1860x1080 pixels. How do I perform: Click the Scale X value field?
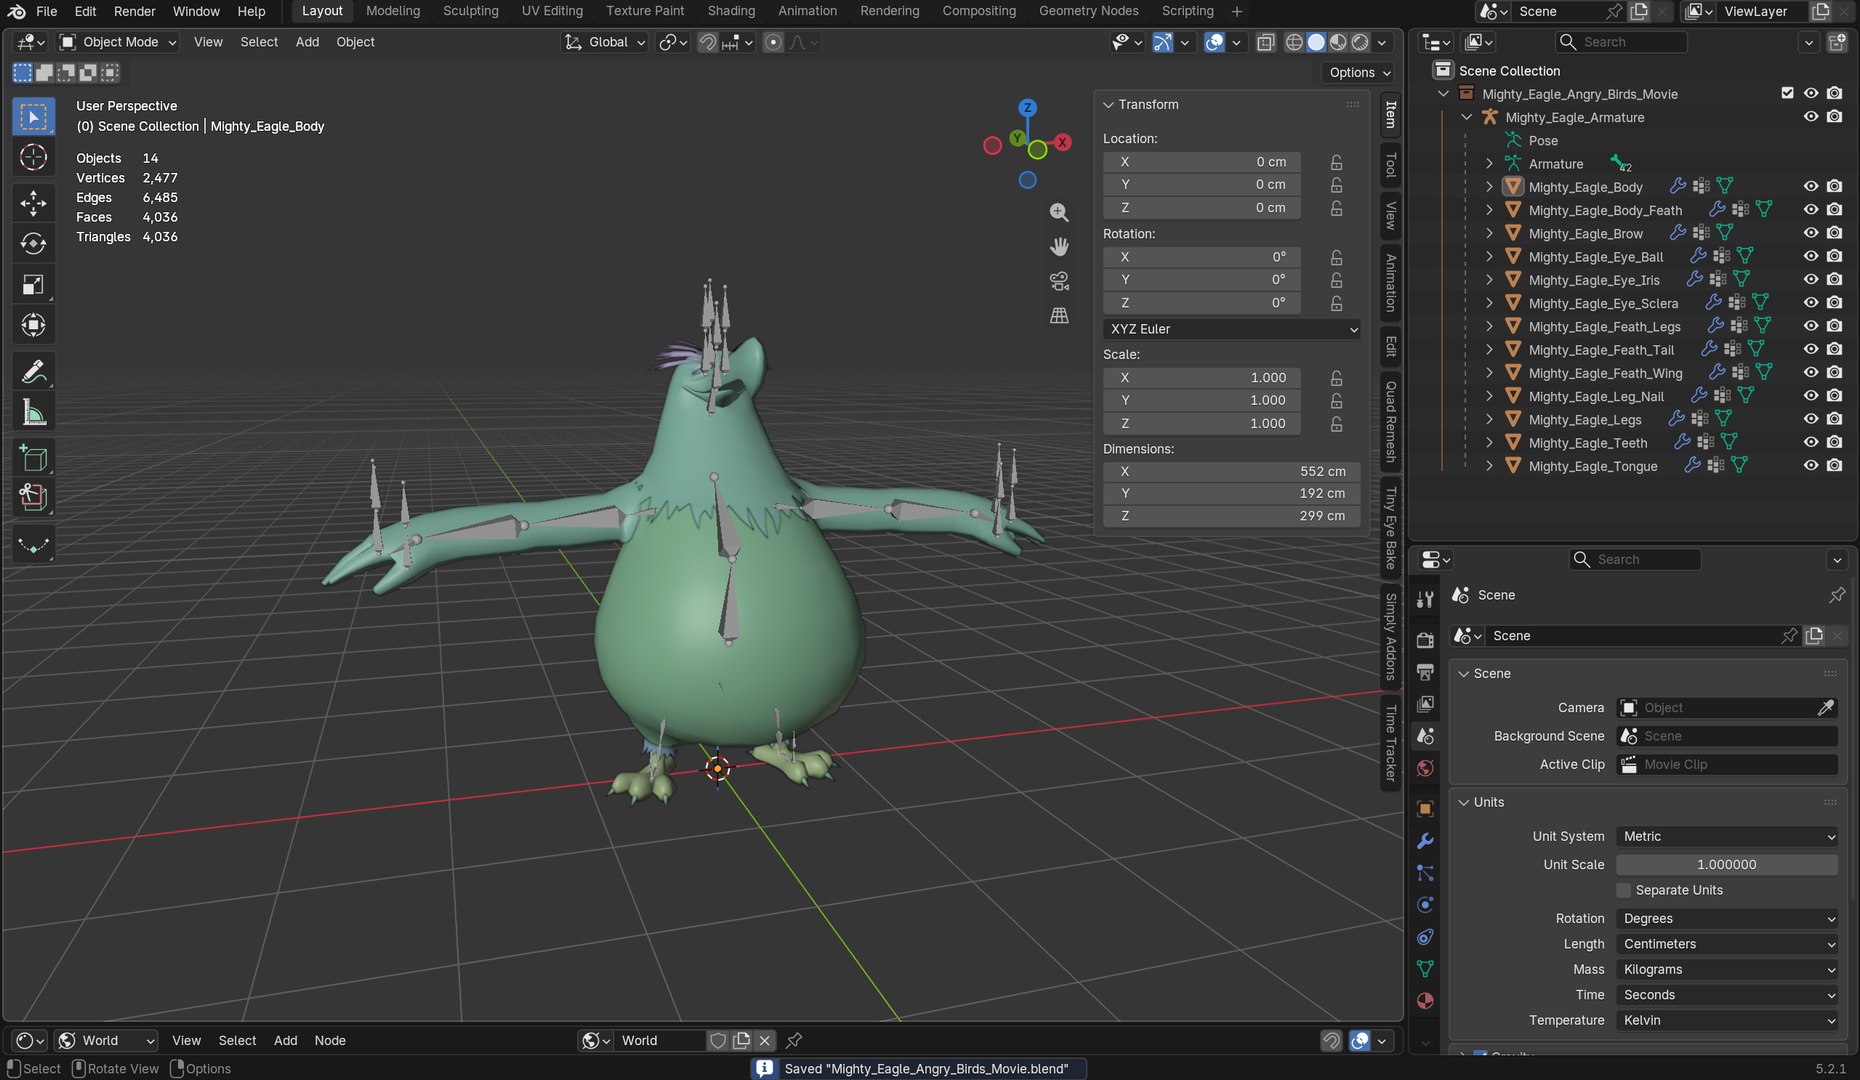tap(1201, 378)
